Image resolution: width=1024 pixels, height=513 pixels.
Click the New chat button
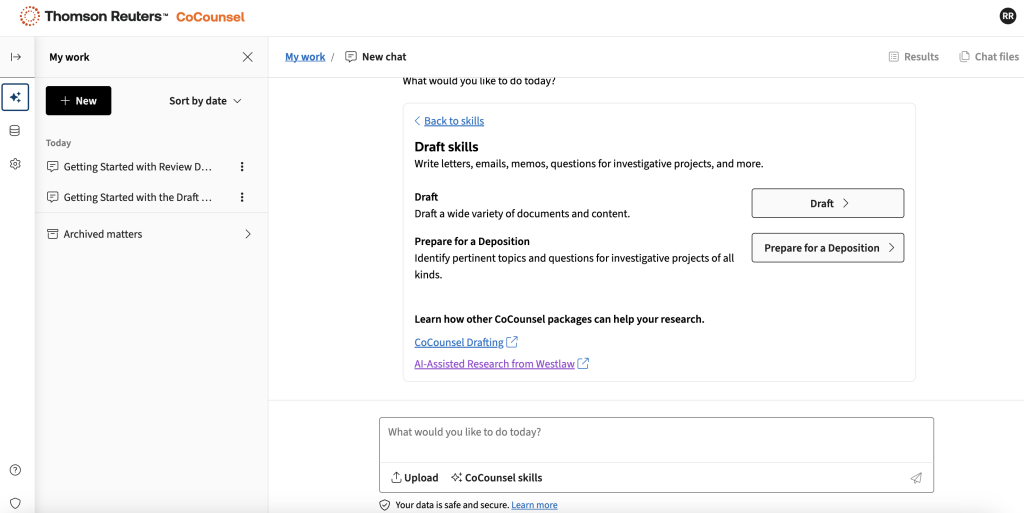[78, 101]
